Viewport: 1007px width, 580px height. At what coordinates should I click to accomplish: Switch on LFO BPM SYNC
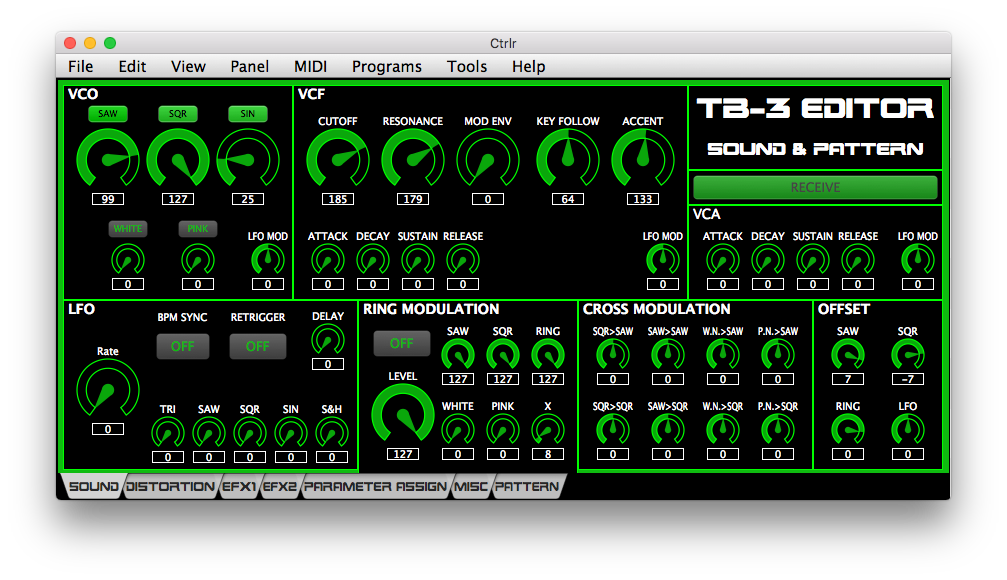182,346
